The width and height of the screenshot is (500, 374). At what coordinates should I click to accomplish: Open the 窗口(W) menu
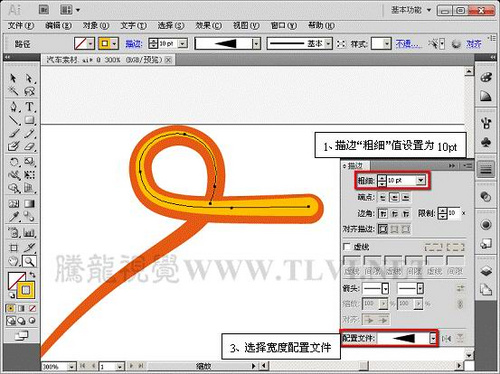coord(284,25)
